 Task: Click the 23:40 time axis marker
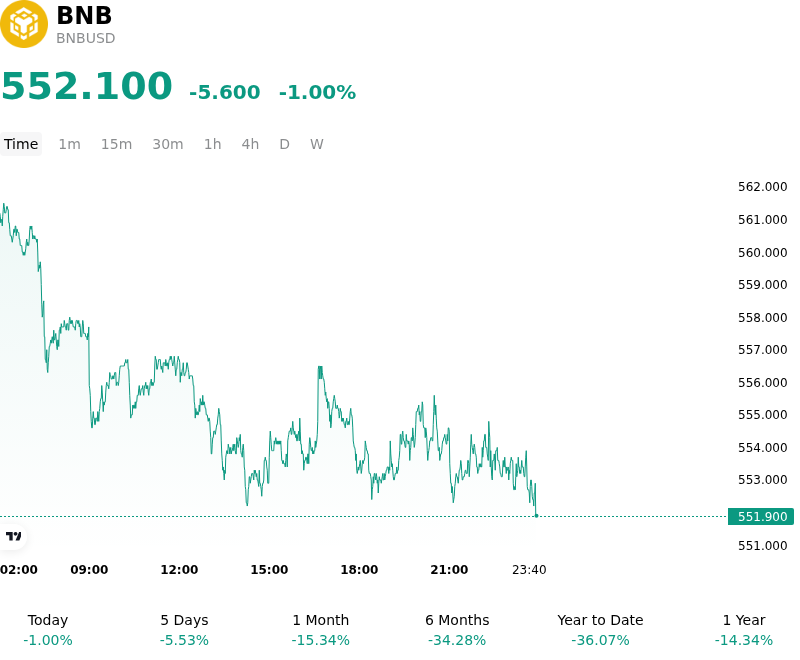coord(529,570)
